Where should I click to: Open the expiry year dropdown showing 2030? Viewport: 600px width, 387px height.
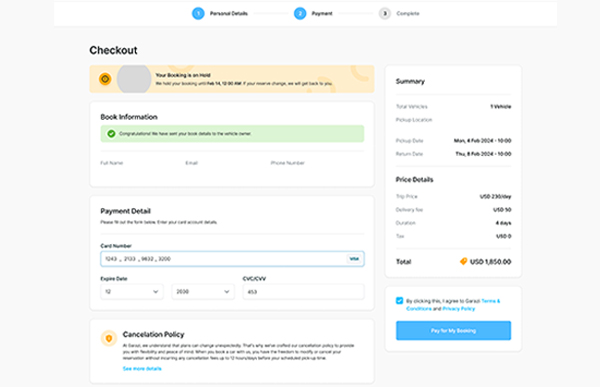203,292
